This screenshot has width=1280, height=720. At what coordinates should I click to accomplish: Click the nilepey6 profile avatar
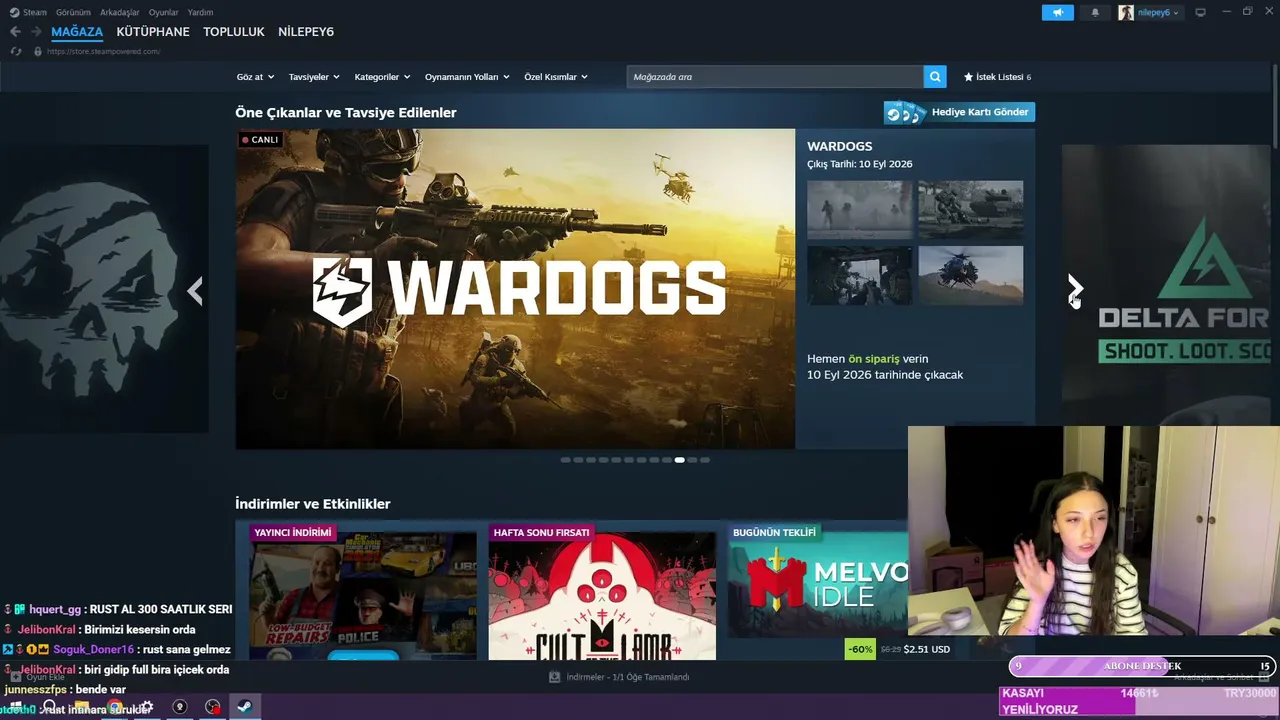[1126, 12]
